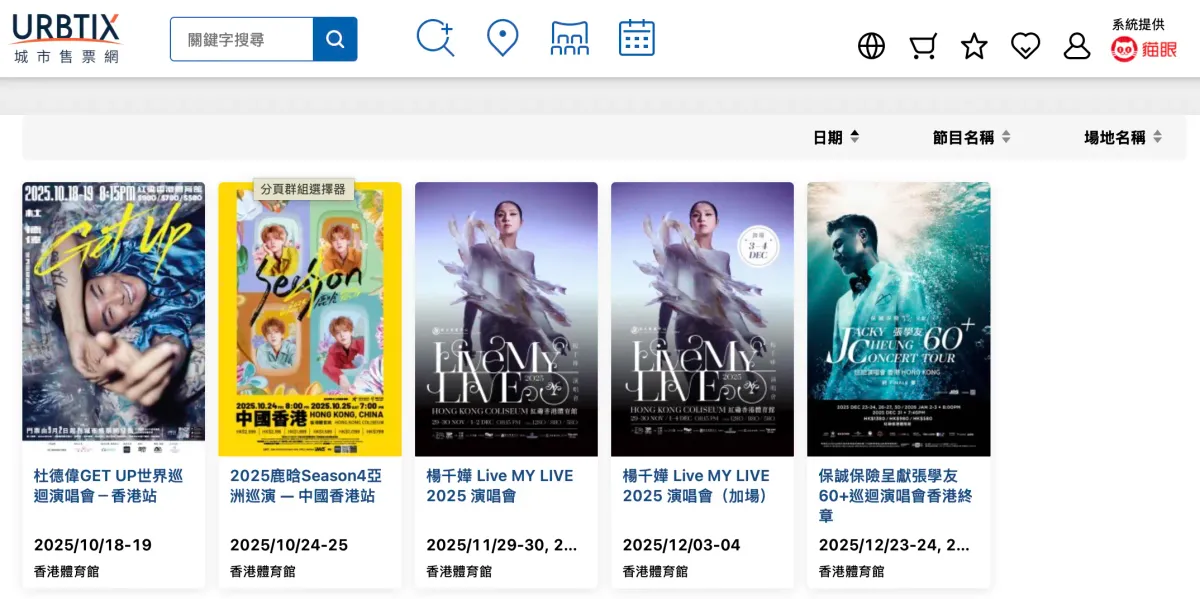Open the venue location pin icon
This screenshot has height=599, width=1200.
tap(502, 38)
